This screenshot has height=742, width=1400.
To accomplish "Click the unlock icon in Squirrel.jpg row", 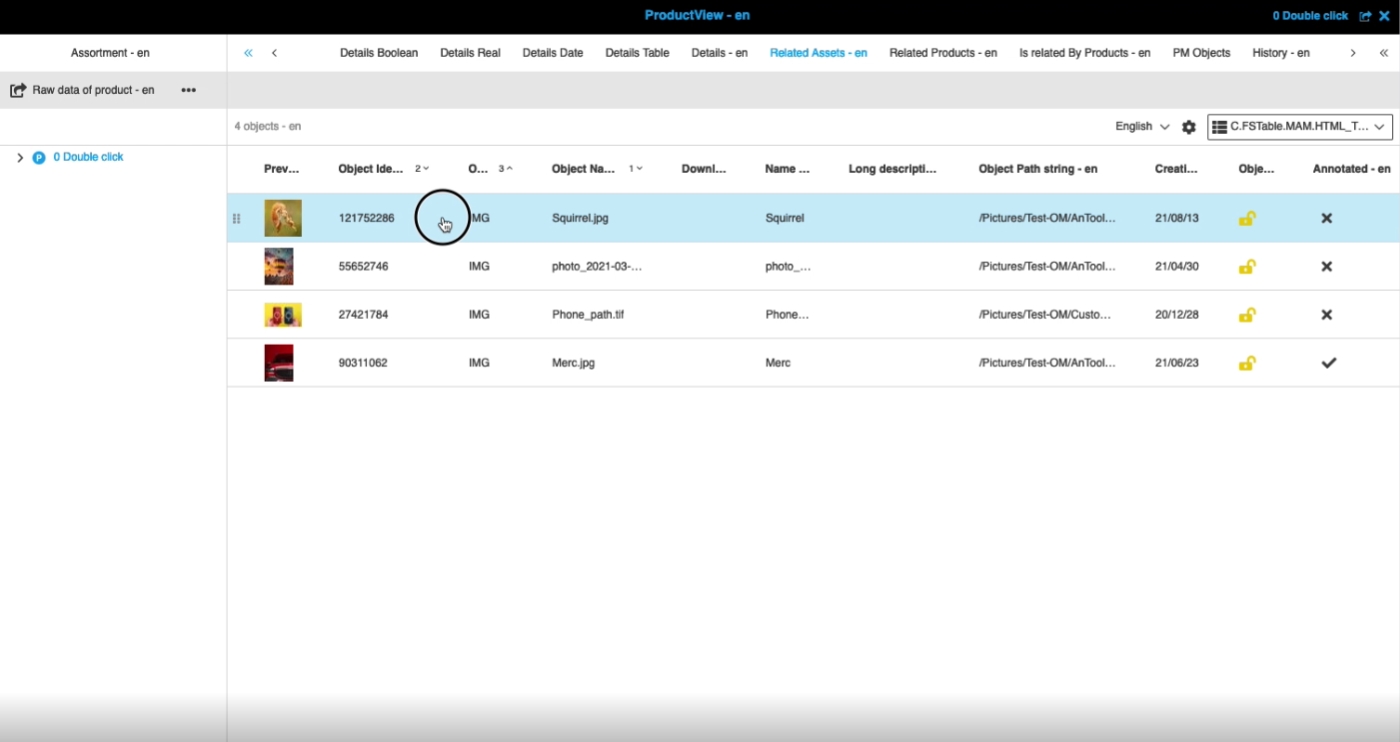I will [x=1247, y=218].
